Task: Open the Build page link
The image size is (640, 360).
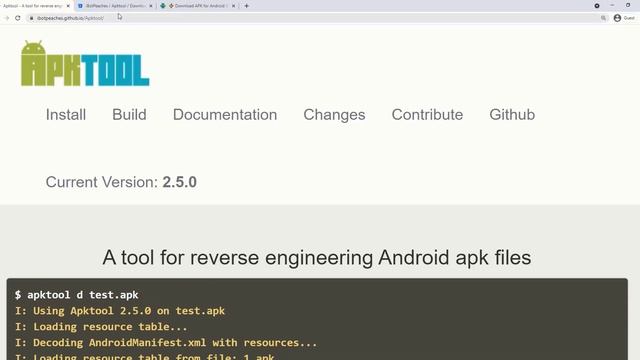Action: (x=129, y=115)
